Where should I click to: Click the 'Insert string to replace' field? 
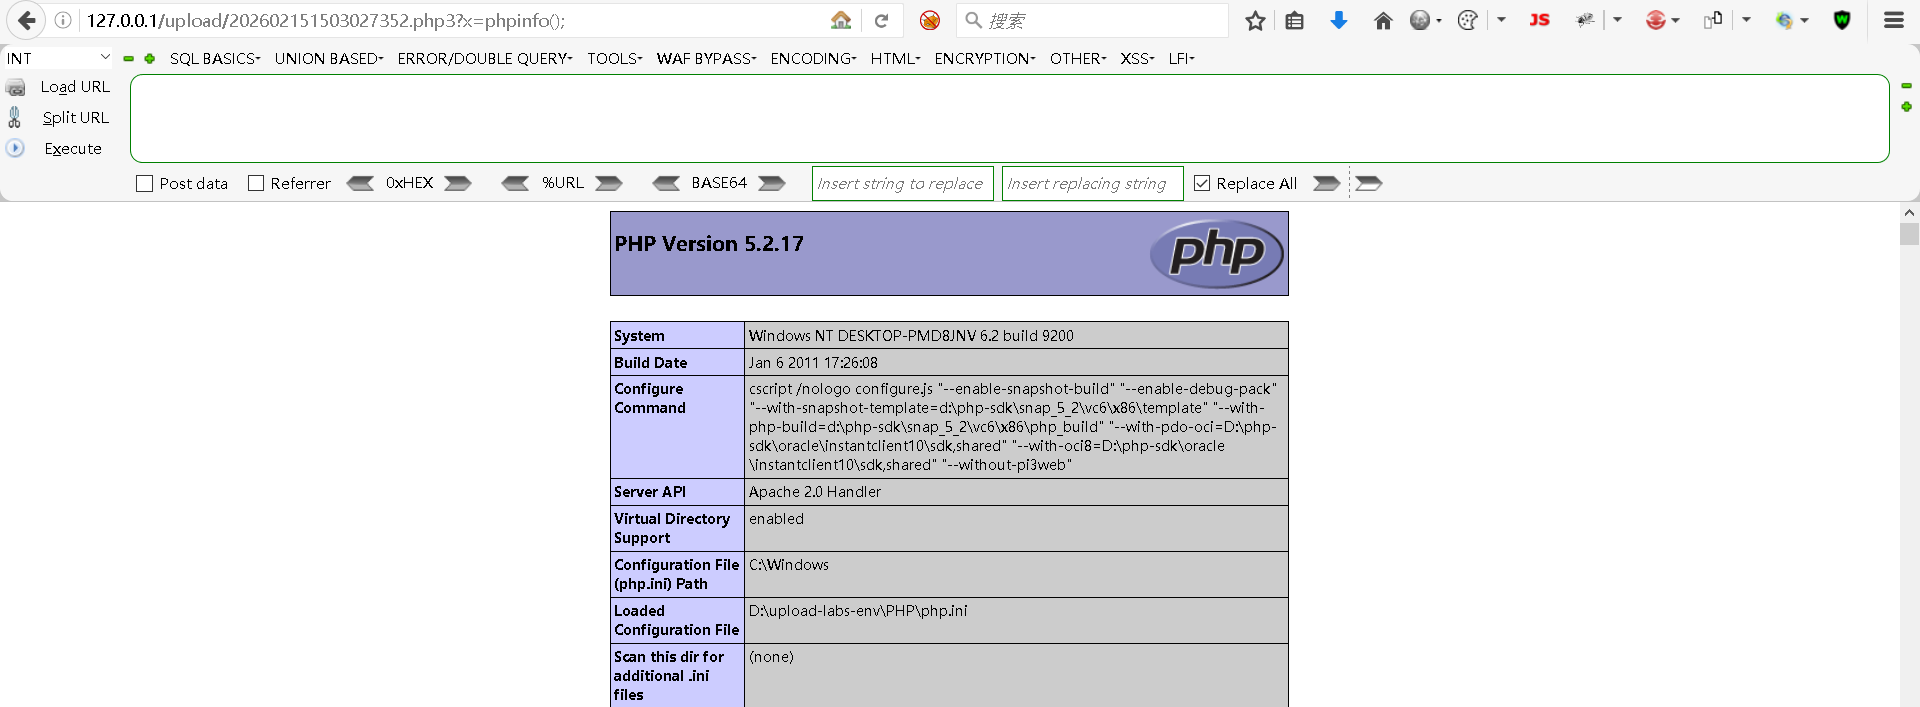(x=902, y=183)
